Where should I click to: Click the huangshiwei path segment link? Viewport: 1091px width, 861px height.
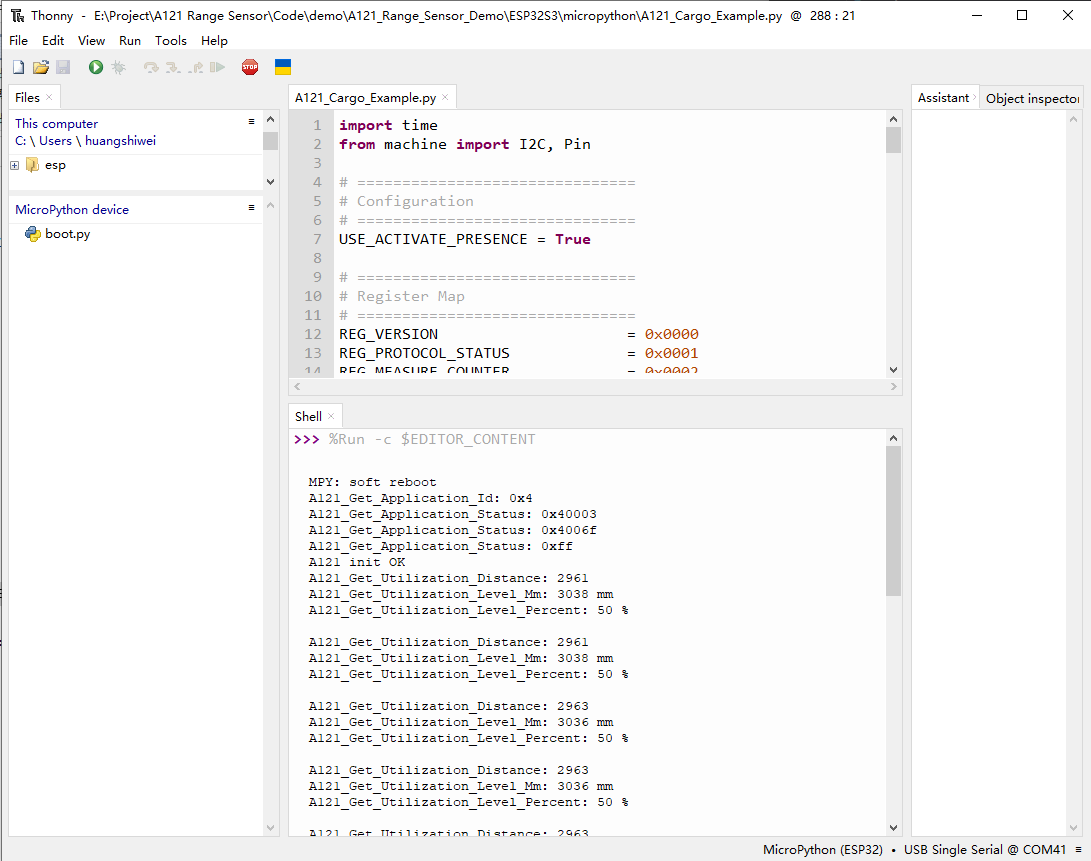point(120,141)
